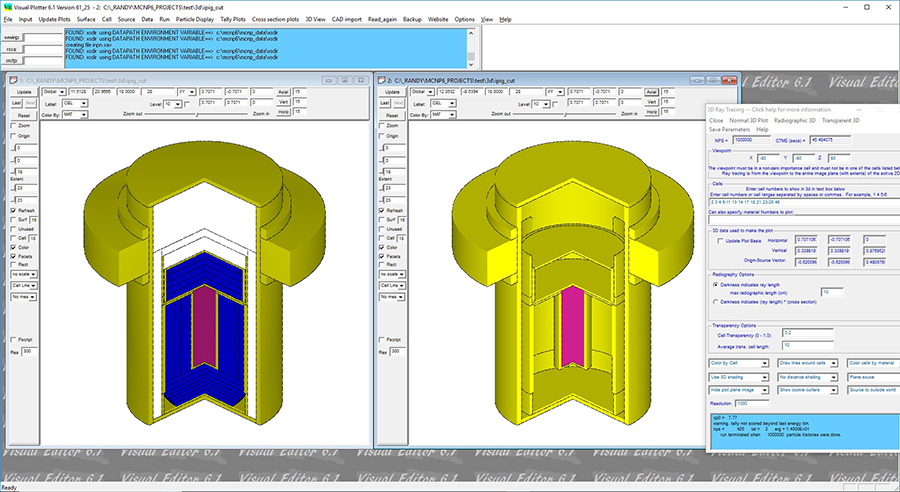Open 'No distance shading' dropdown
This screenshot has height=492, width=900.
click(808, 377)
